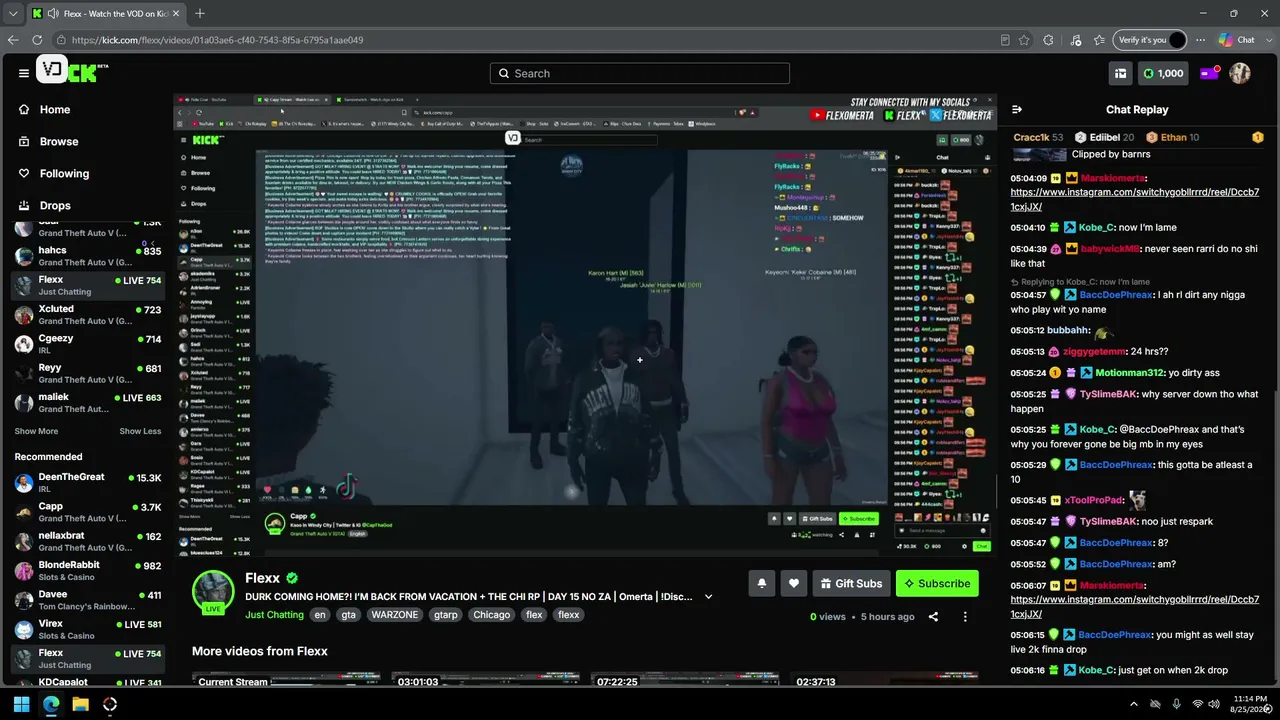Expand the stream title description chevron
Screen dimensions: 1280x720
[708, 597]
